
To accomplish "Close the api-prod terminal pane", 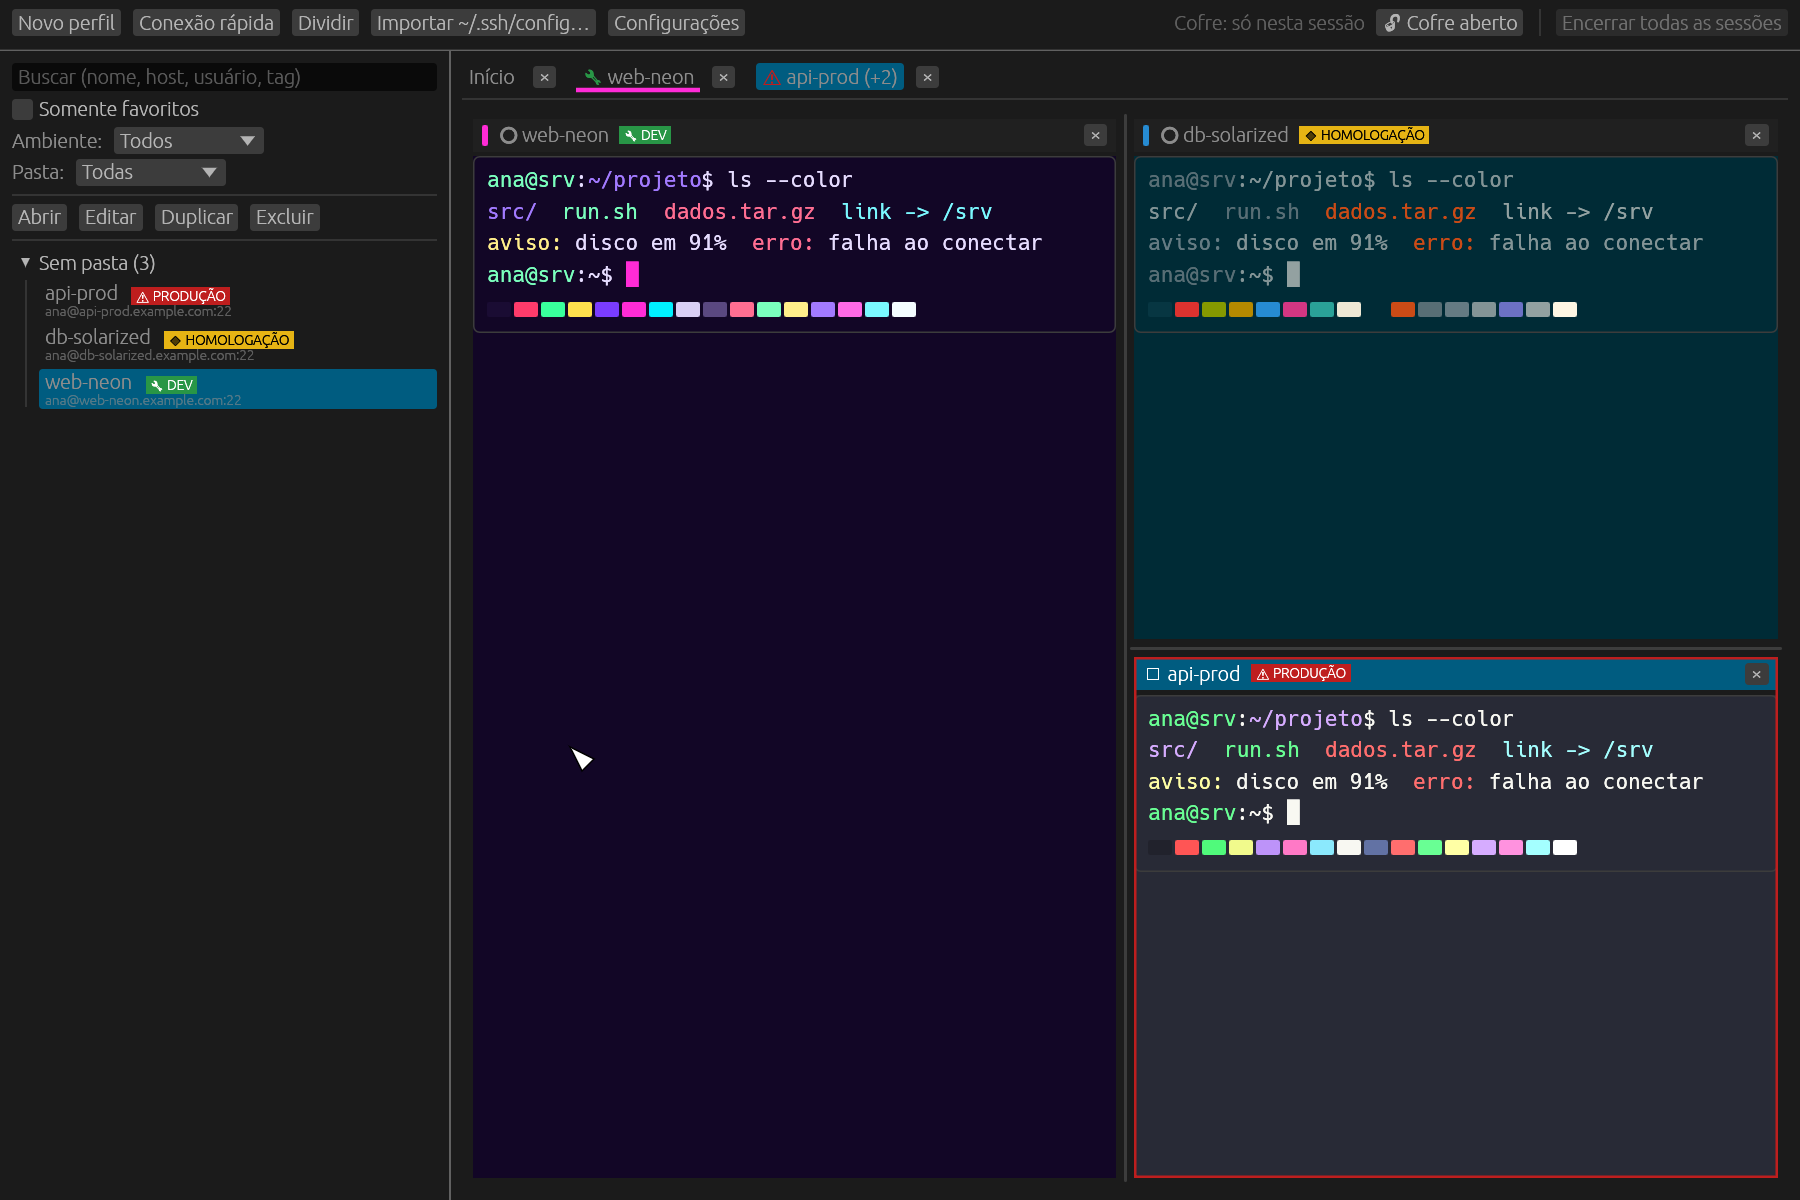I will (1756, 674).
